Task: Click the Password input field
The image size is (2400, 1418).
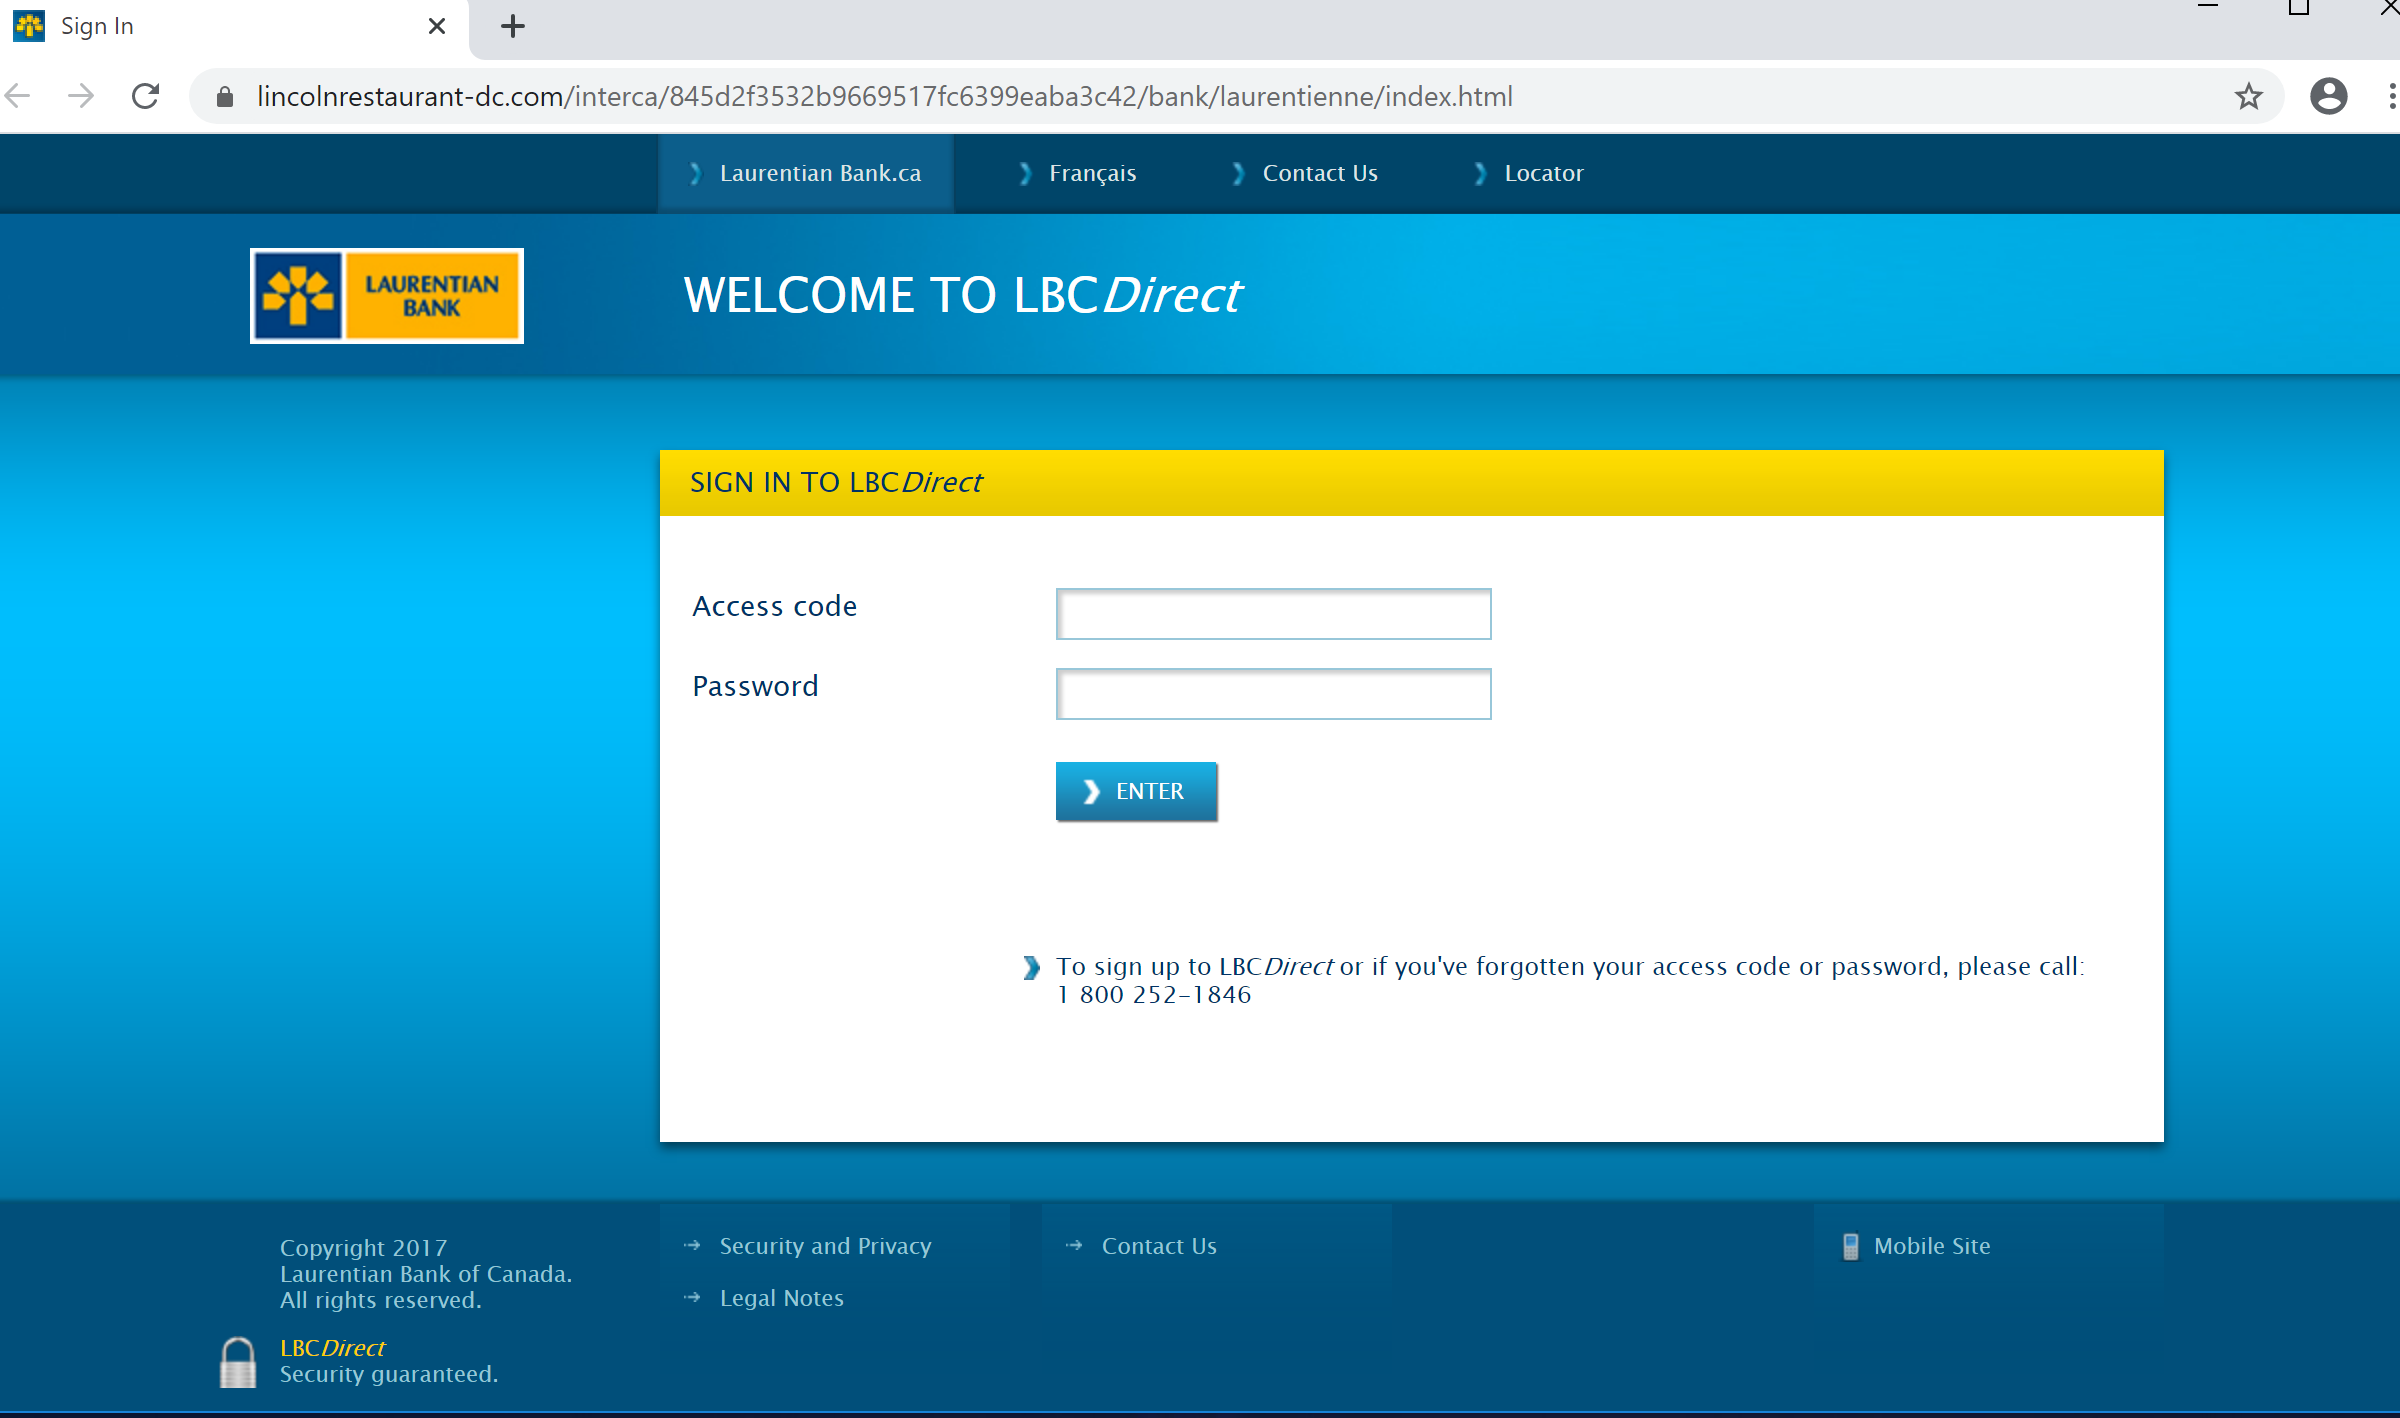Action: (1274, 694)
